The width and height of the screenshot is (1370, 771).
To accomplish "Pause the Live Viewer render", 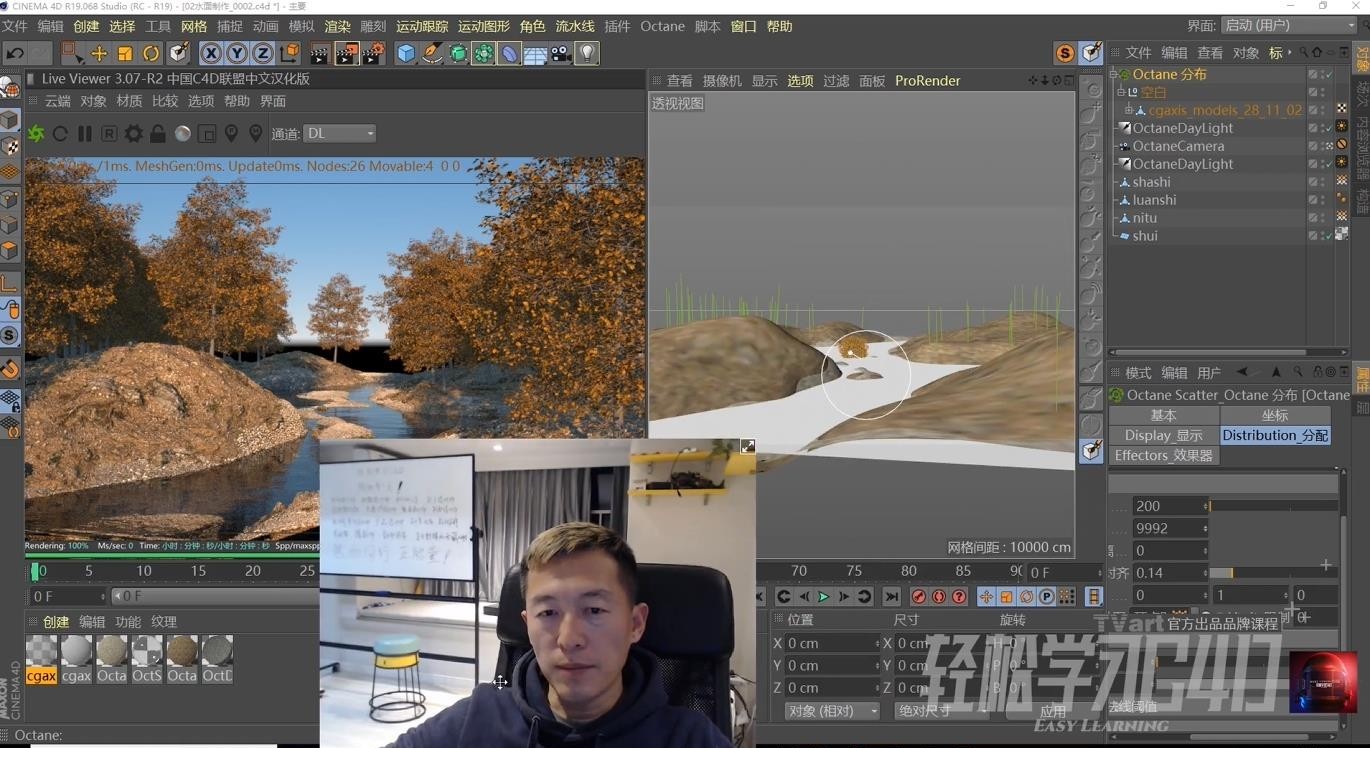I will (85, 133).
